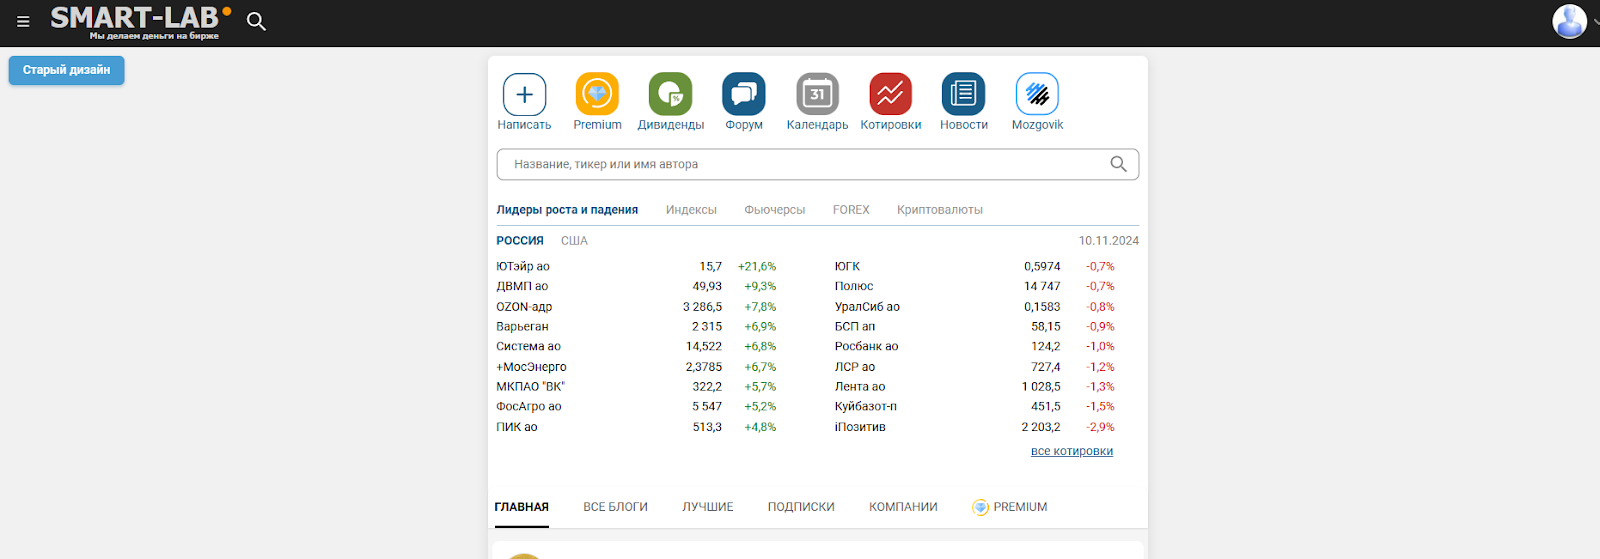This screenshot has width=1600, height=559.
Task: Open the ДВМП ао quote
Action: pyautogui.click(x=522, y=287)
